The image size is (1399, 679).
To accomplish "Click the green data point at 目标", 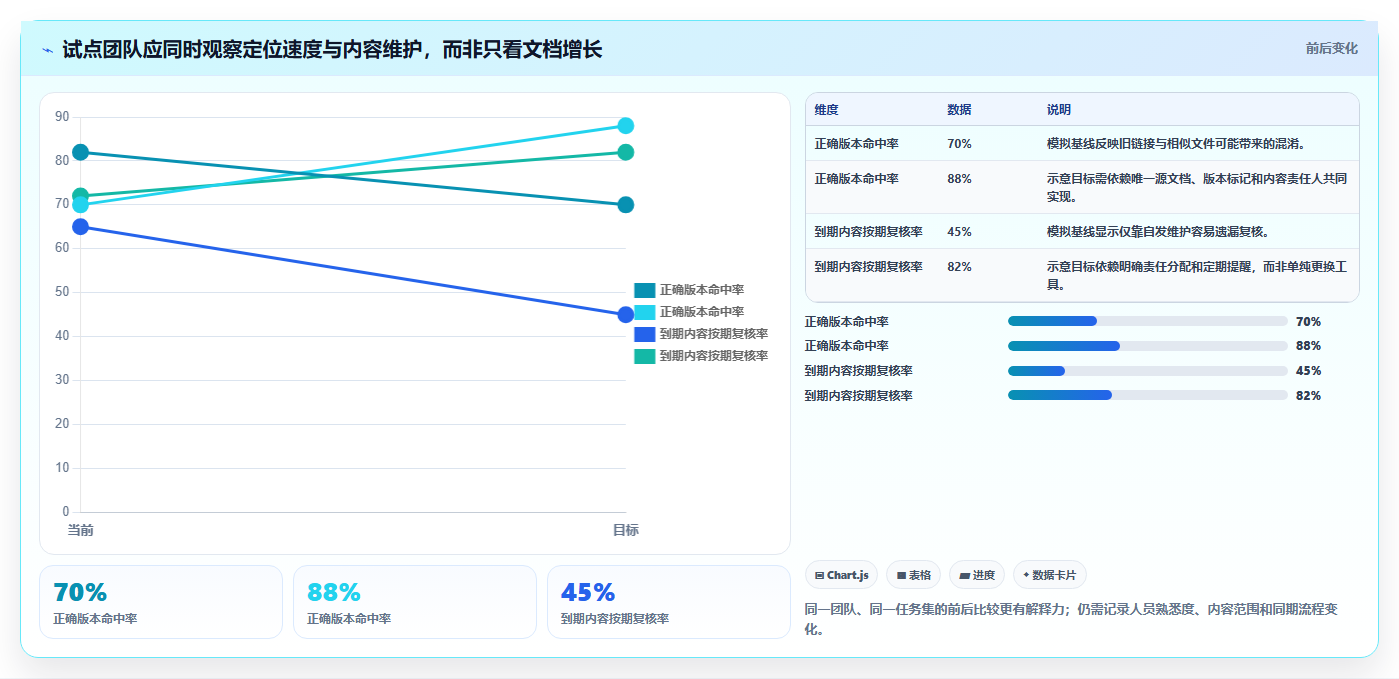I will click(x=626, y=152).
